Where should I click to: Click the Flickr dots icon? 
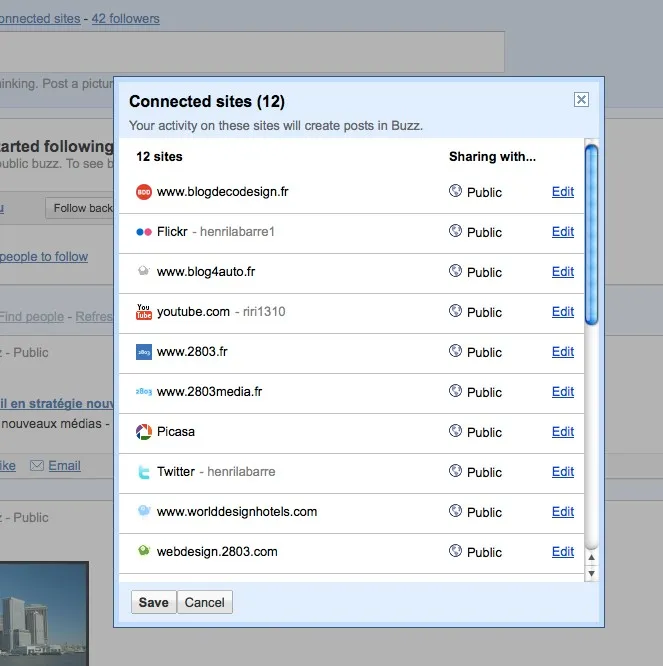coord(144,232)
